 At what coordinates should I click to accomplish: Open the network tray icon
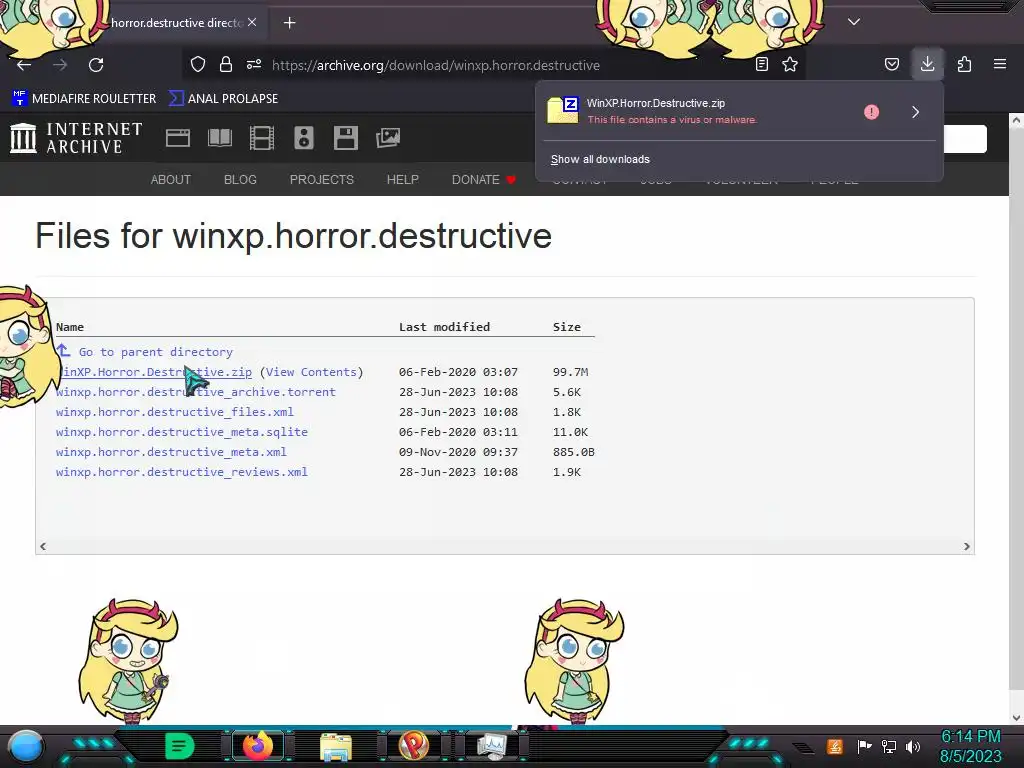tap(888, 746)
